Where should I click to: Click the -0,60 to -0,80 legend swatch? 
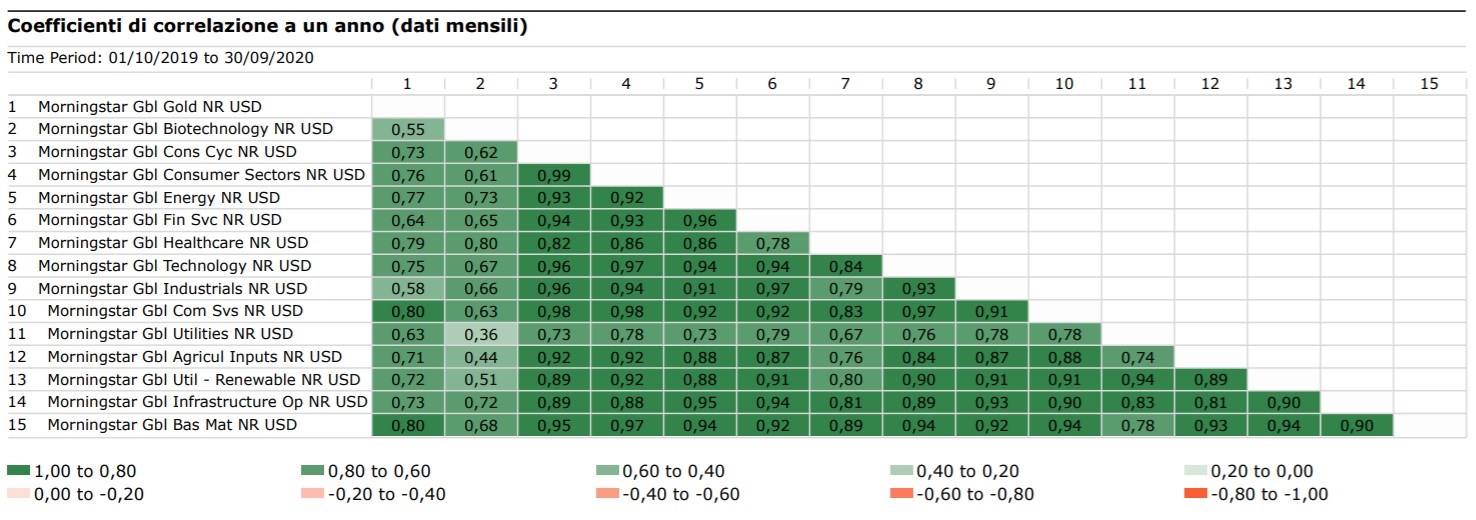[901, 493]
